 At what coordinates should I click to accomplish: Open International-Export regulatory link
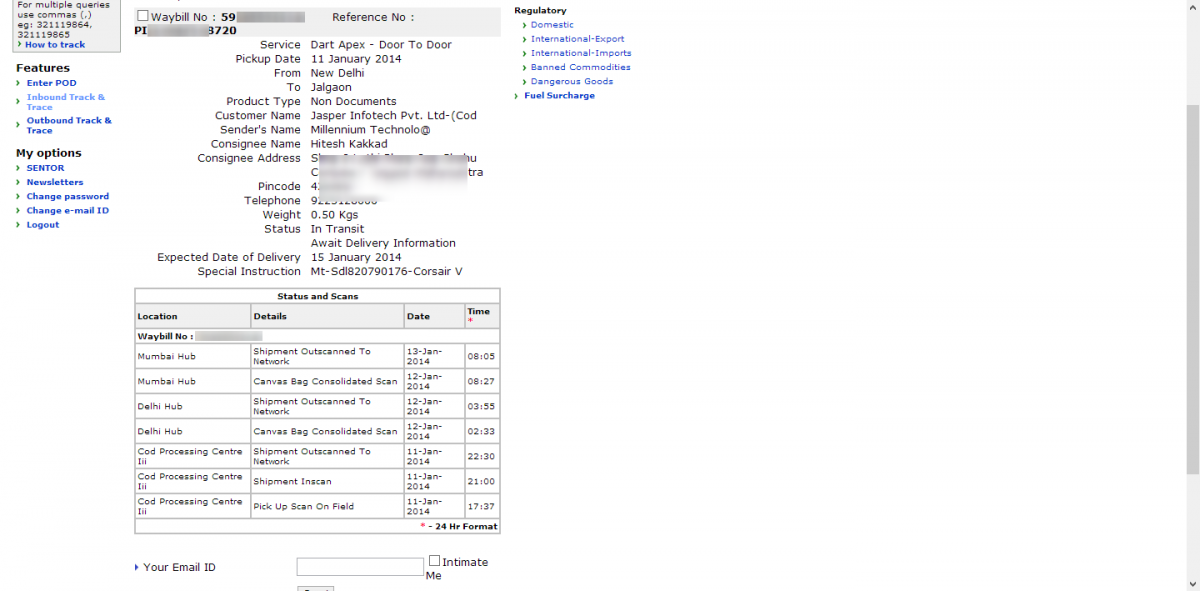pos(577,39)
